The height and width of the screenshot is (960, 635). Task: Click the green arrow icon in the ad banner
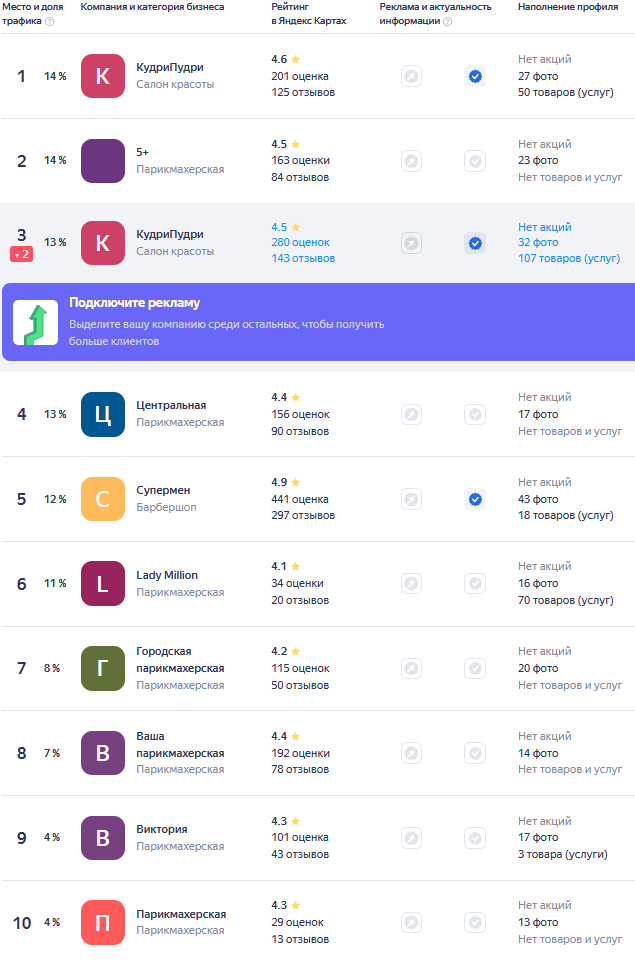click(x=36, y=323)
